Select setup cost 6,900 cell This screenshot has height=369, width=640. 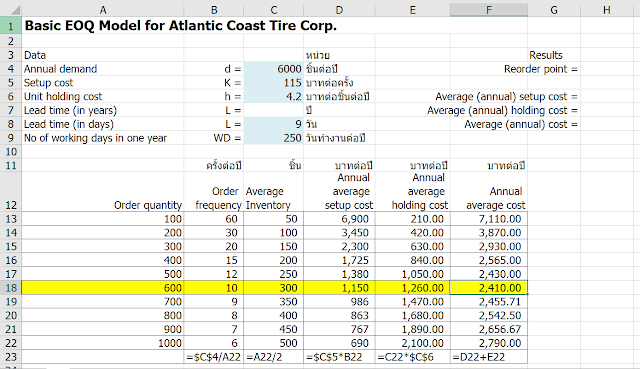tap(339, 219)
